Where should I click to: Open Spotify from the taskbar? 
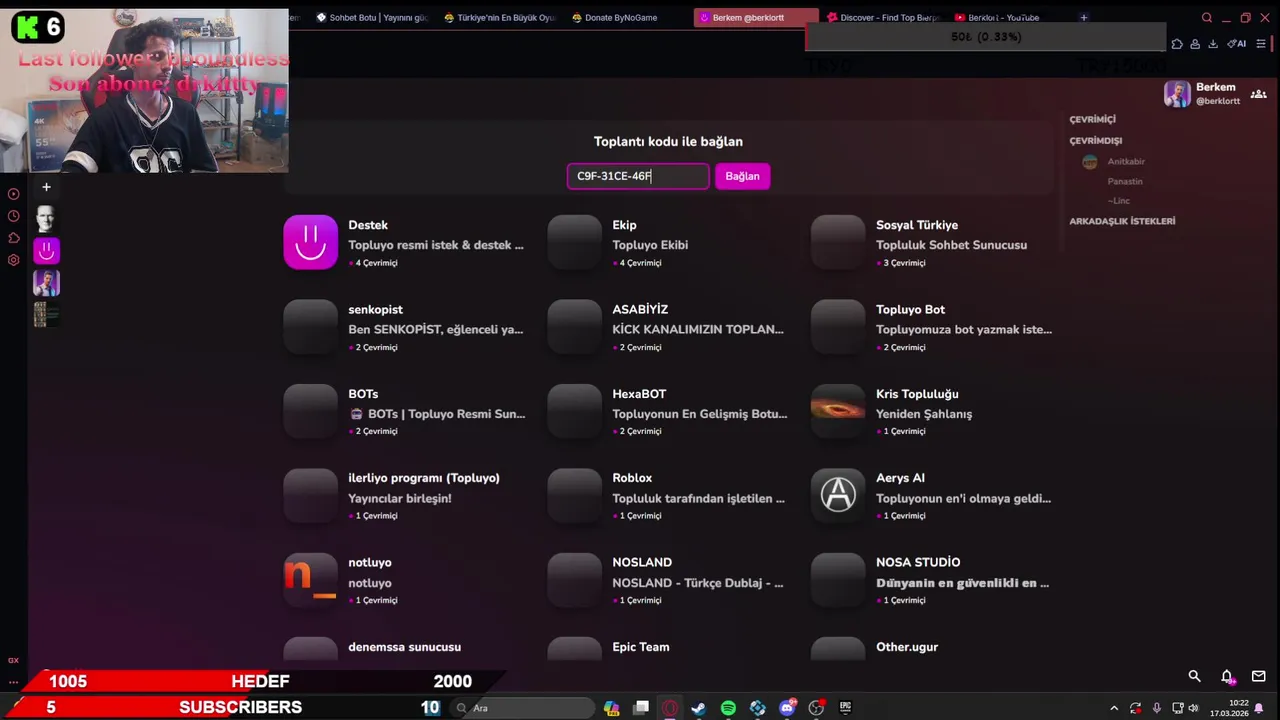pyautogui.click(x=728, y=708)
